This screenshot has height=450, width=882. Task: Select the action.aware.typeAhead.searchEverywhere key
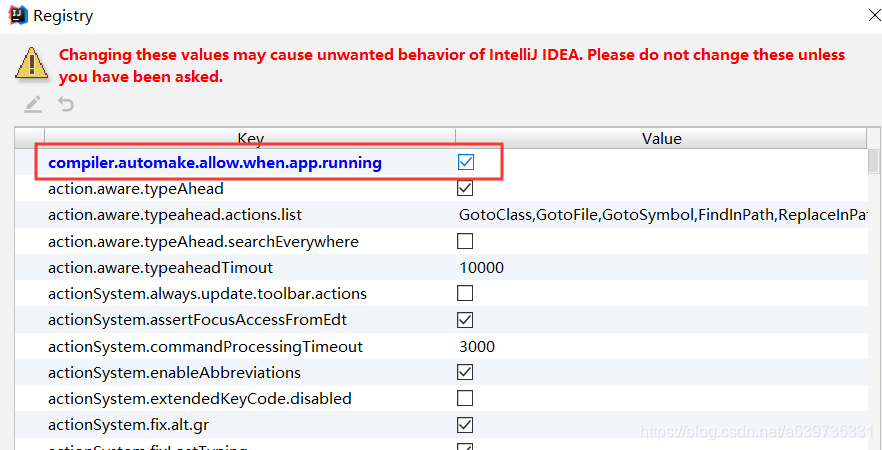204,241
